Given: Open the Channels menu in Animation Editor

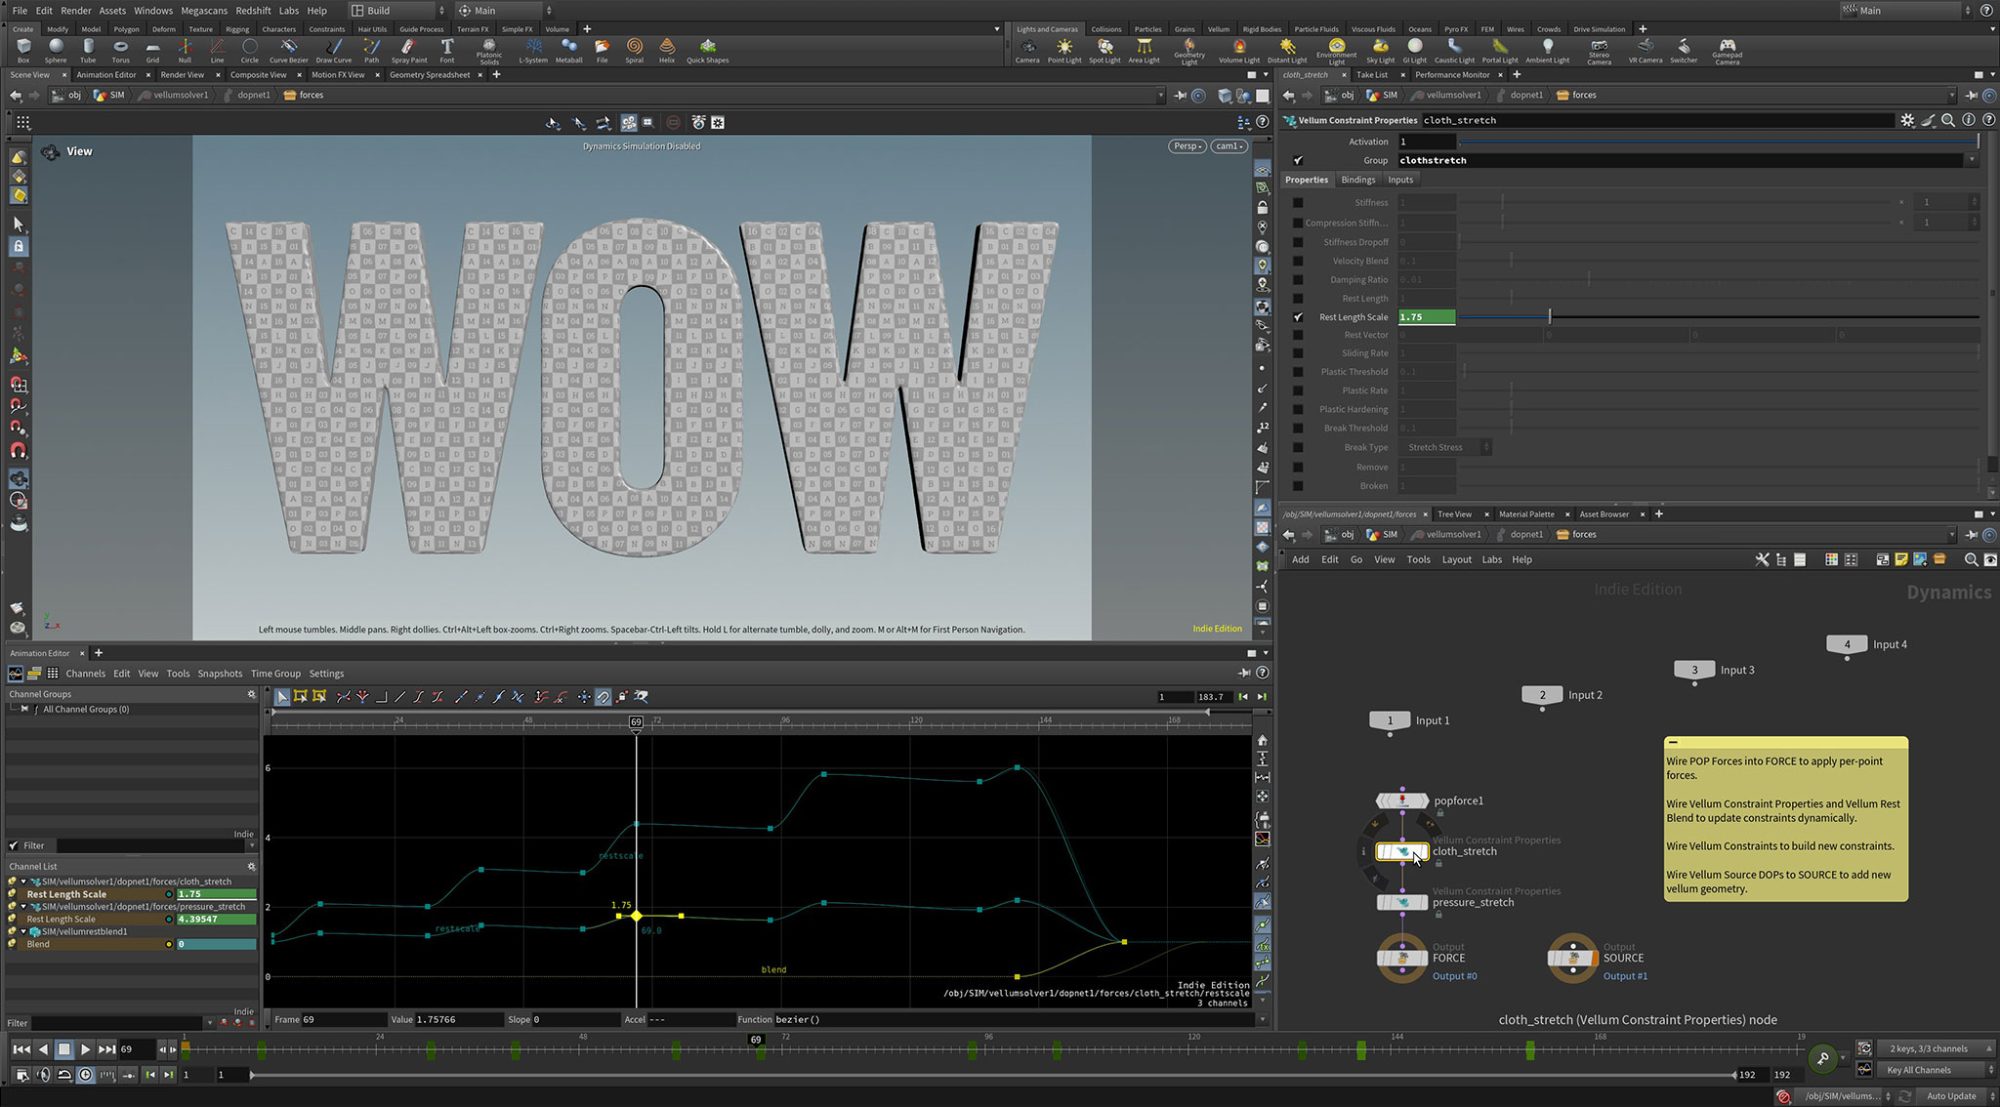Looking at the screenshot, I should pos(85,673).
